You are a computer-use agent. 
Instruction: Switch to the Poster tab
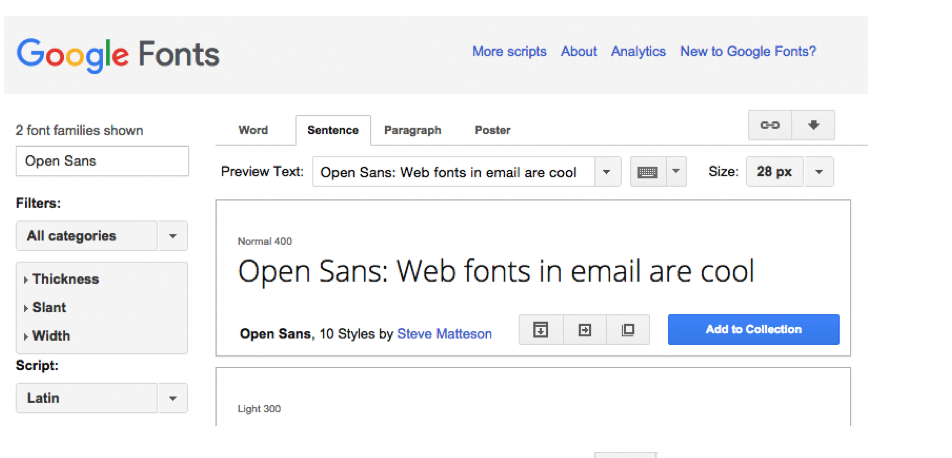(492, 130)
